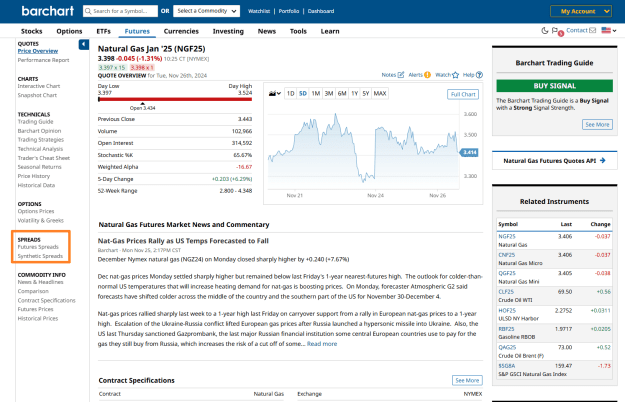Open Nat-Gas Prices Rally article headline
Screen dimensions: 625x402
pyautogui.click(x=183, y=241)
